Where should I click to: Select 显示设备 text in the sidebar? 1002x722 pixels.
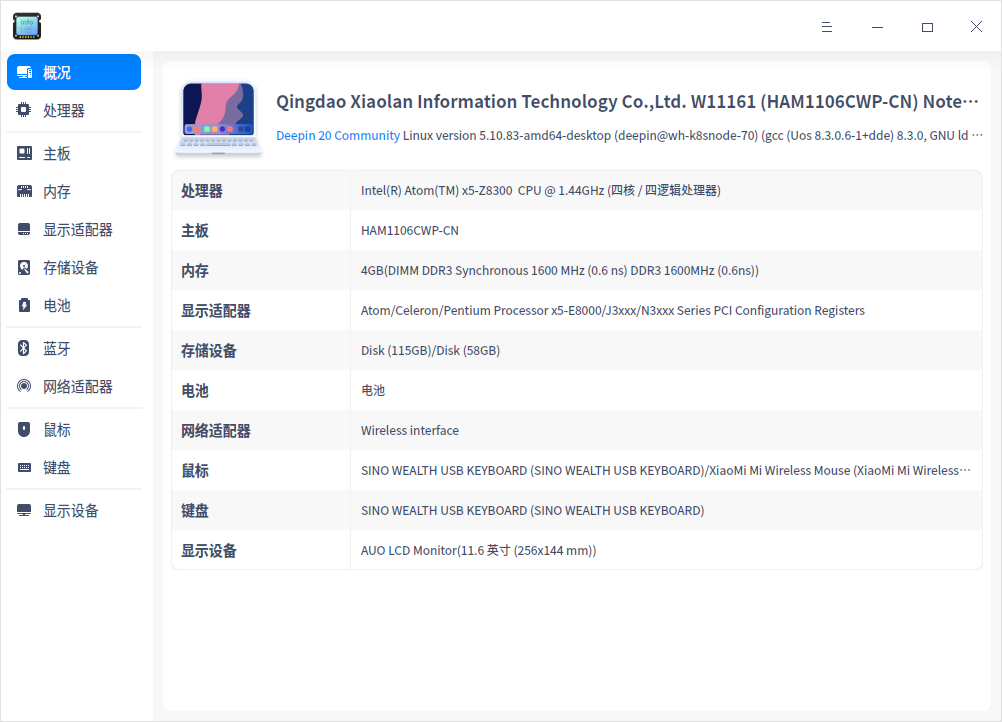[x=71, y=511]
